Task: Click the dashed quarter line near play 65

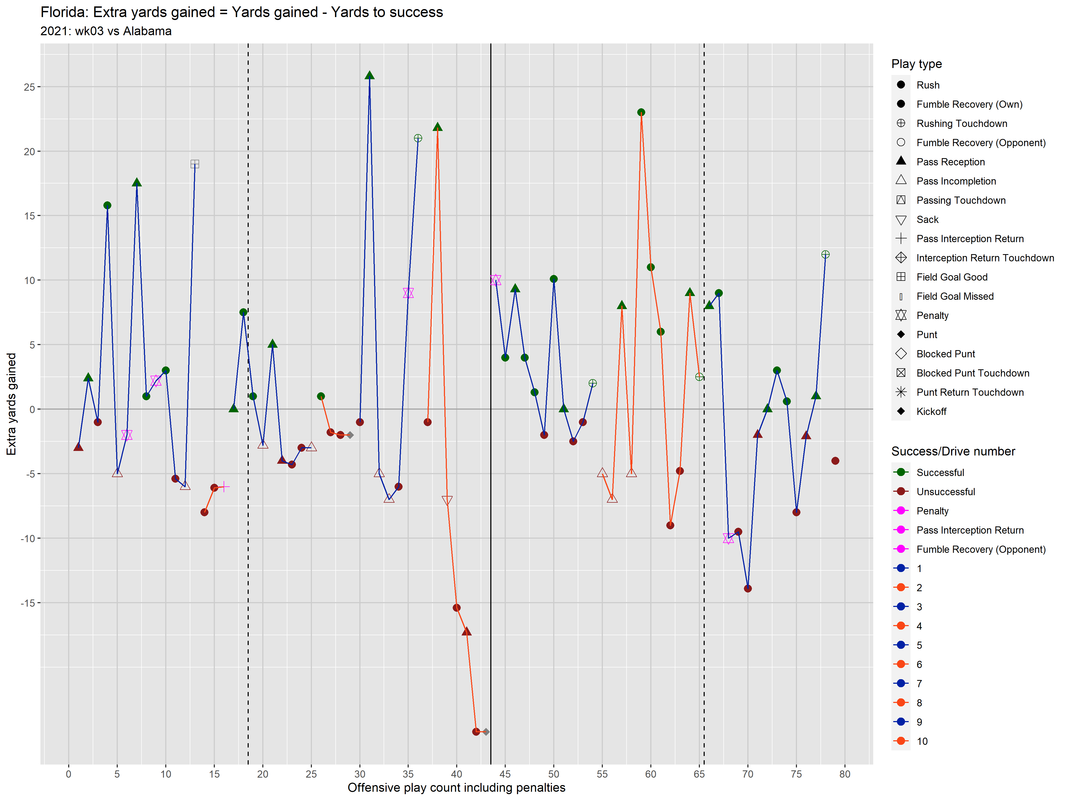Action: coord(704,404)
